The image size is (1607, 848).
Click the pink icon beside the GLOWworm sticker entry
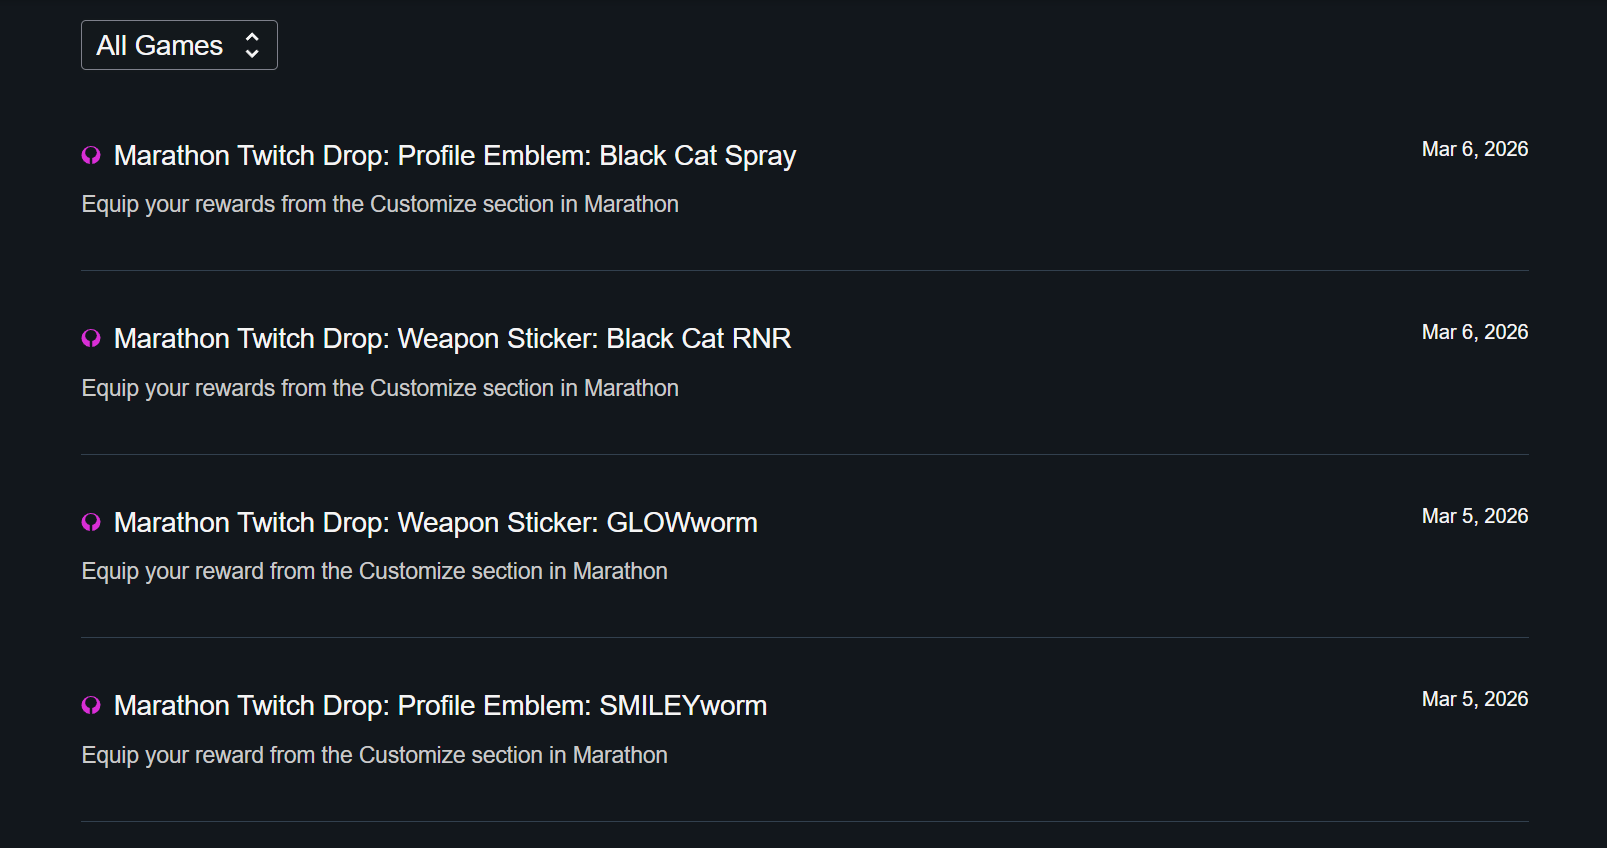coord(91,522)
